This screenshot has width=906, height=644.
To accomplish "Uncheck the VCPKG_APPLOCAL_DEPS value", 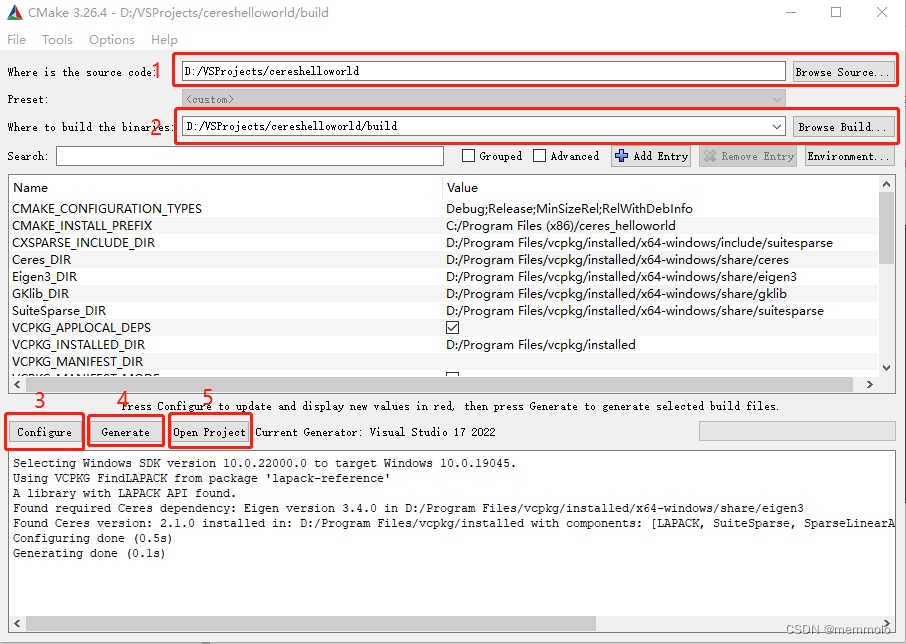I will click(451, 327).
